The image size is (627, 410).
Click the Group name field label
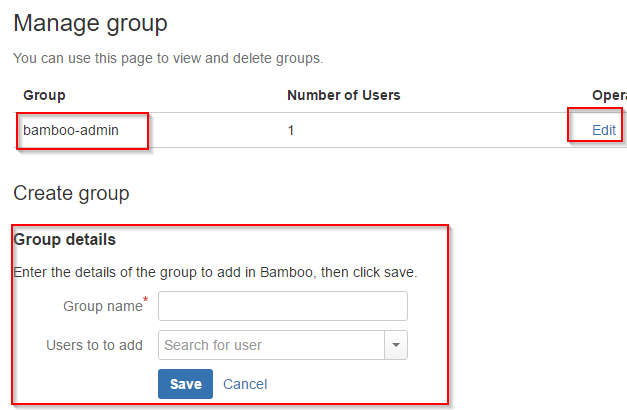(x=103, y=306)
